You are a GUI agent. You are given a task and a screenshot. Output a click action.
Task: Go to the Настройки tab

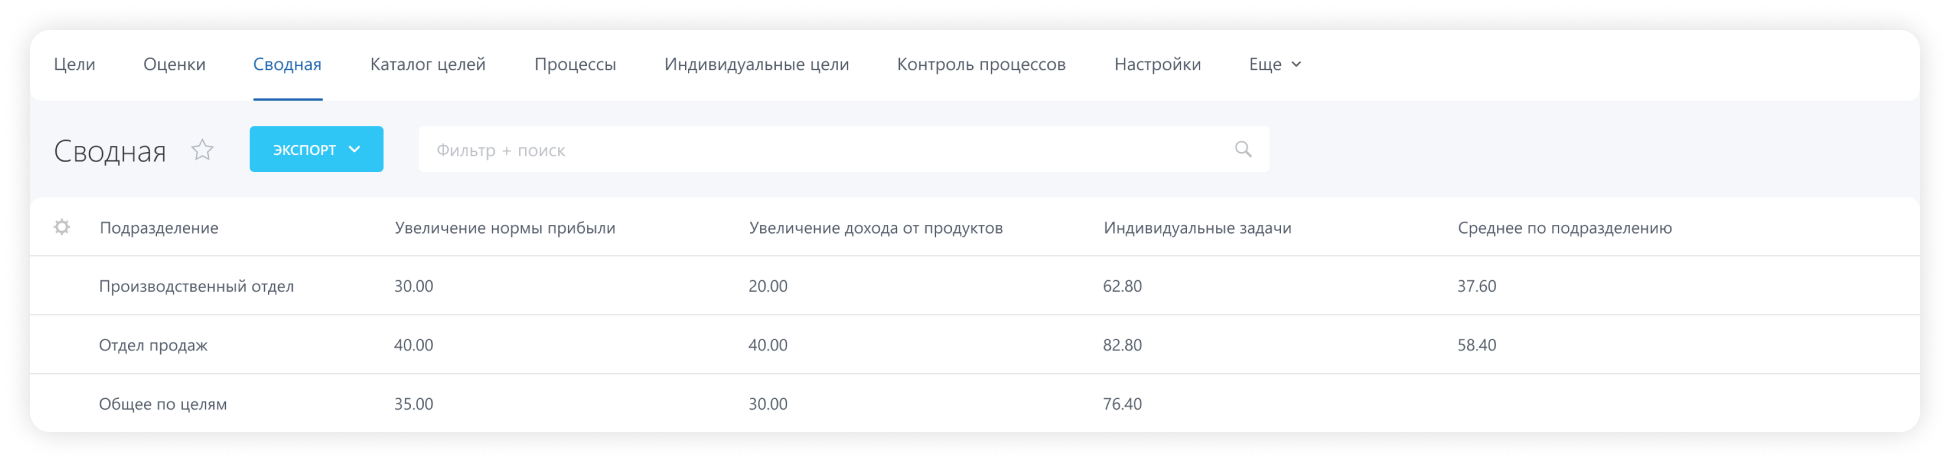point(1157,64)
